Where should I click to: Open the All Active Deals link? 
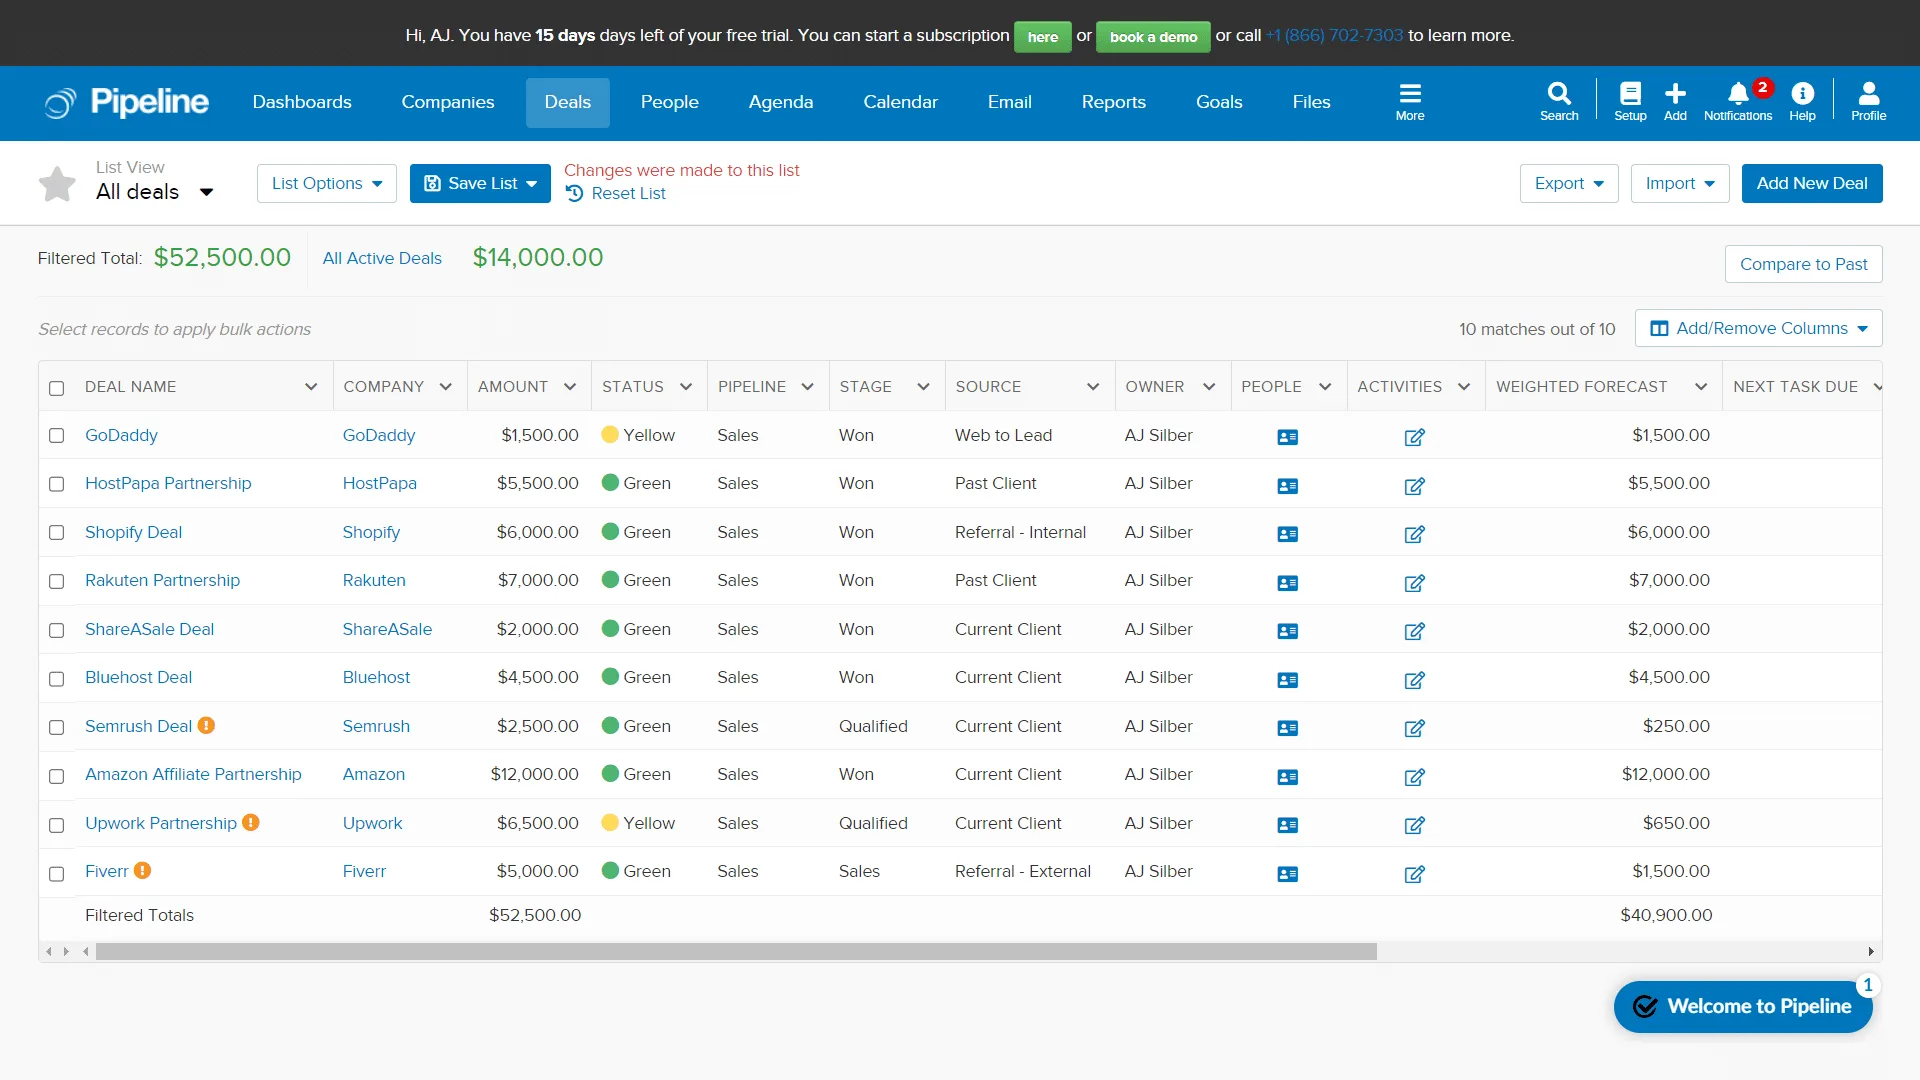pyautogui.click(x=382, y=258)
